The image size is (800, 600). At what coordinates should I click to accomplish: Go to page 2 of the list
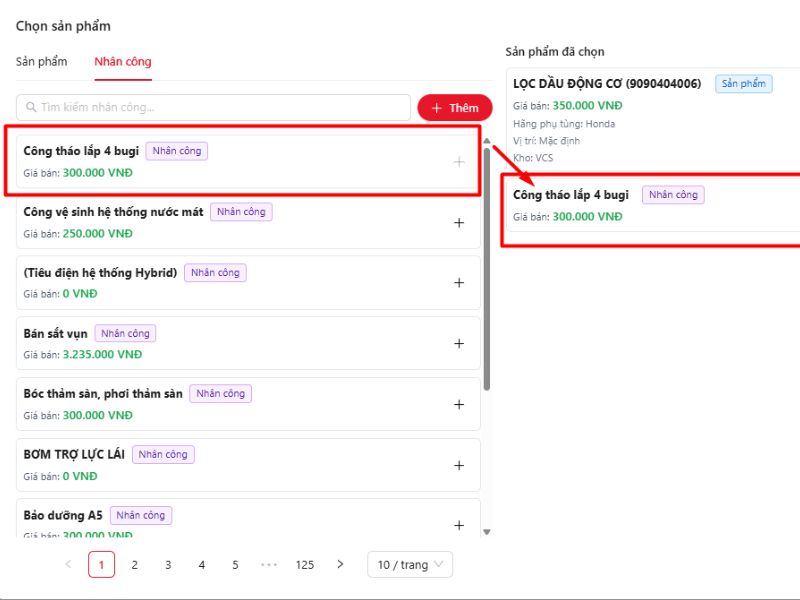(135, 565)
